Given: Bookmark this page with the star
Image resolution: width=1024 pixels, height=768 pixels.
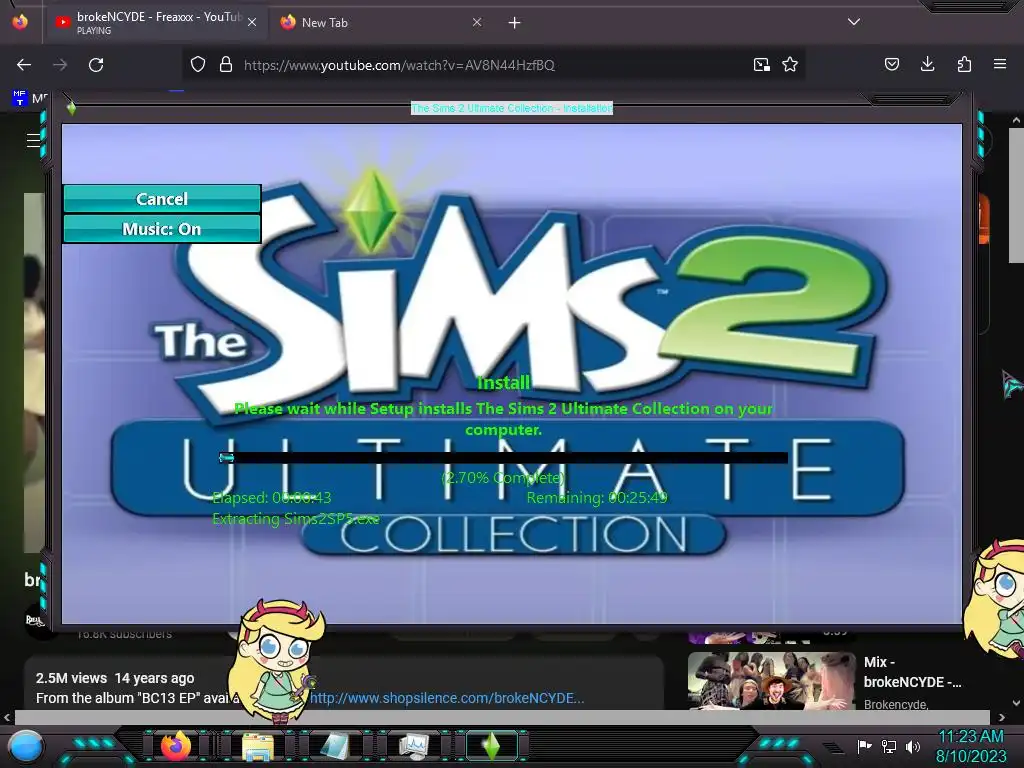Looking at the screenshot, I should click(790, 65).
